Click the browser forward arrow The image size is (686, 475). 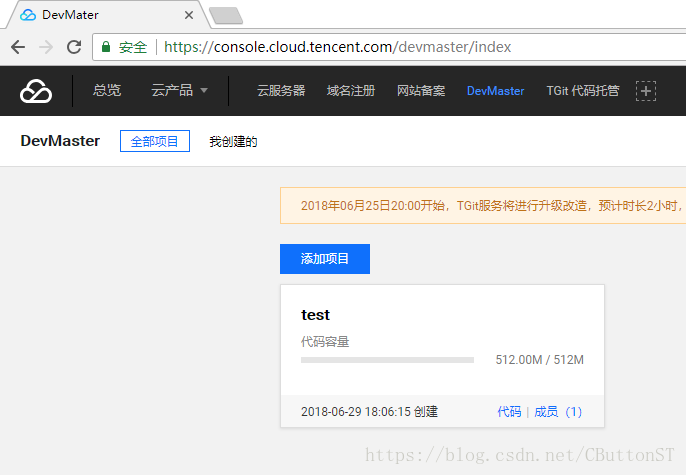(46, 47)
